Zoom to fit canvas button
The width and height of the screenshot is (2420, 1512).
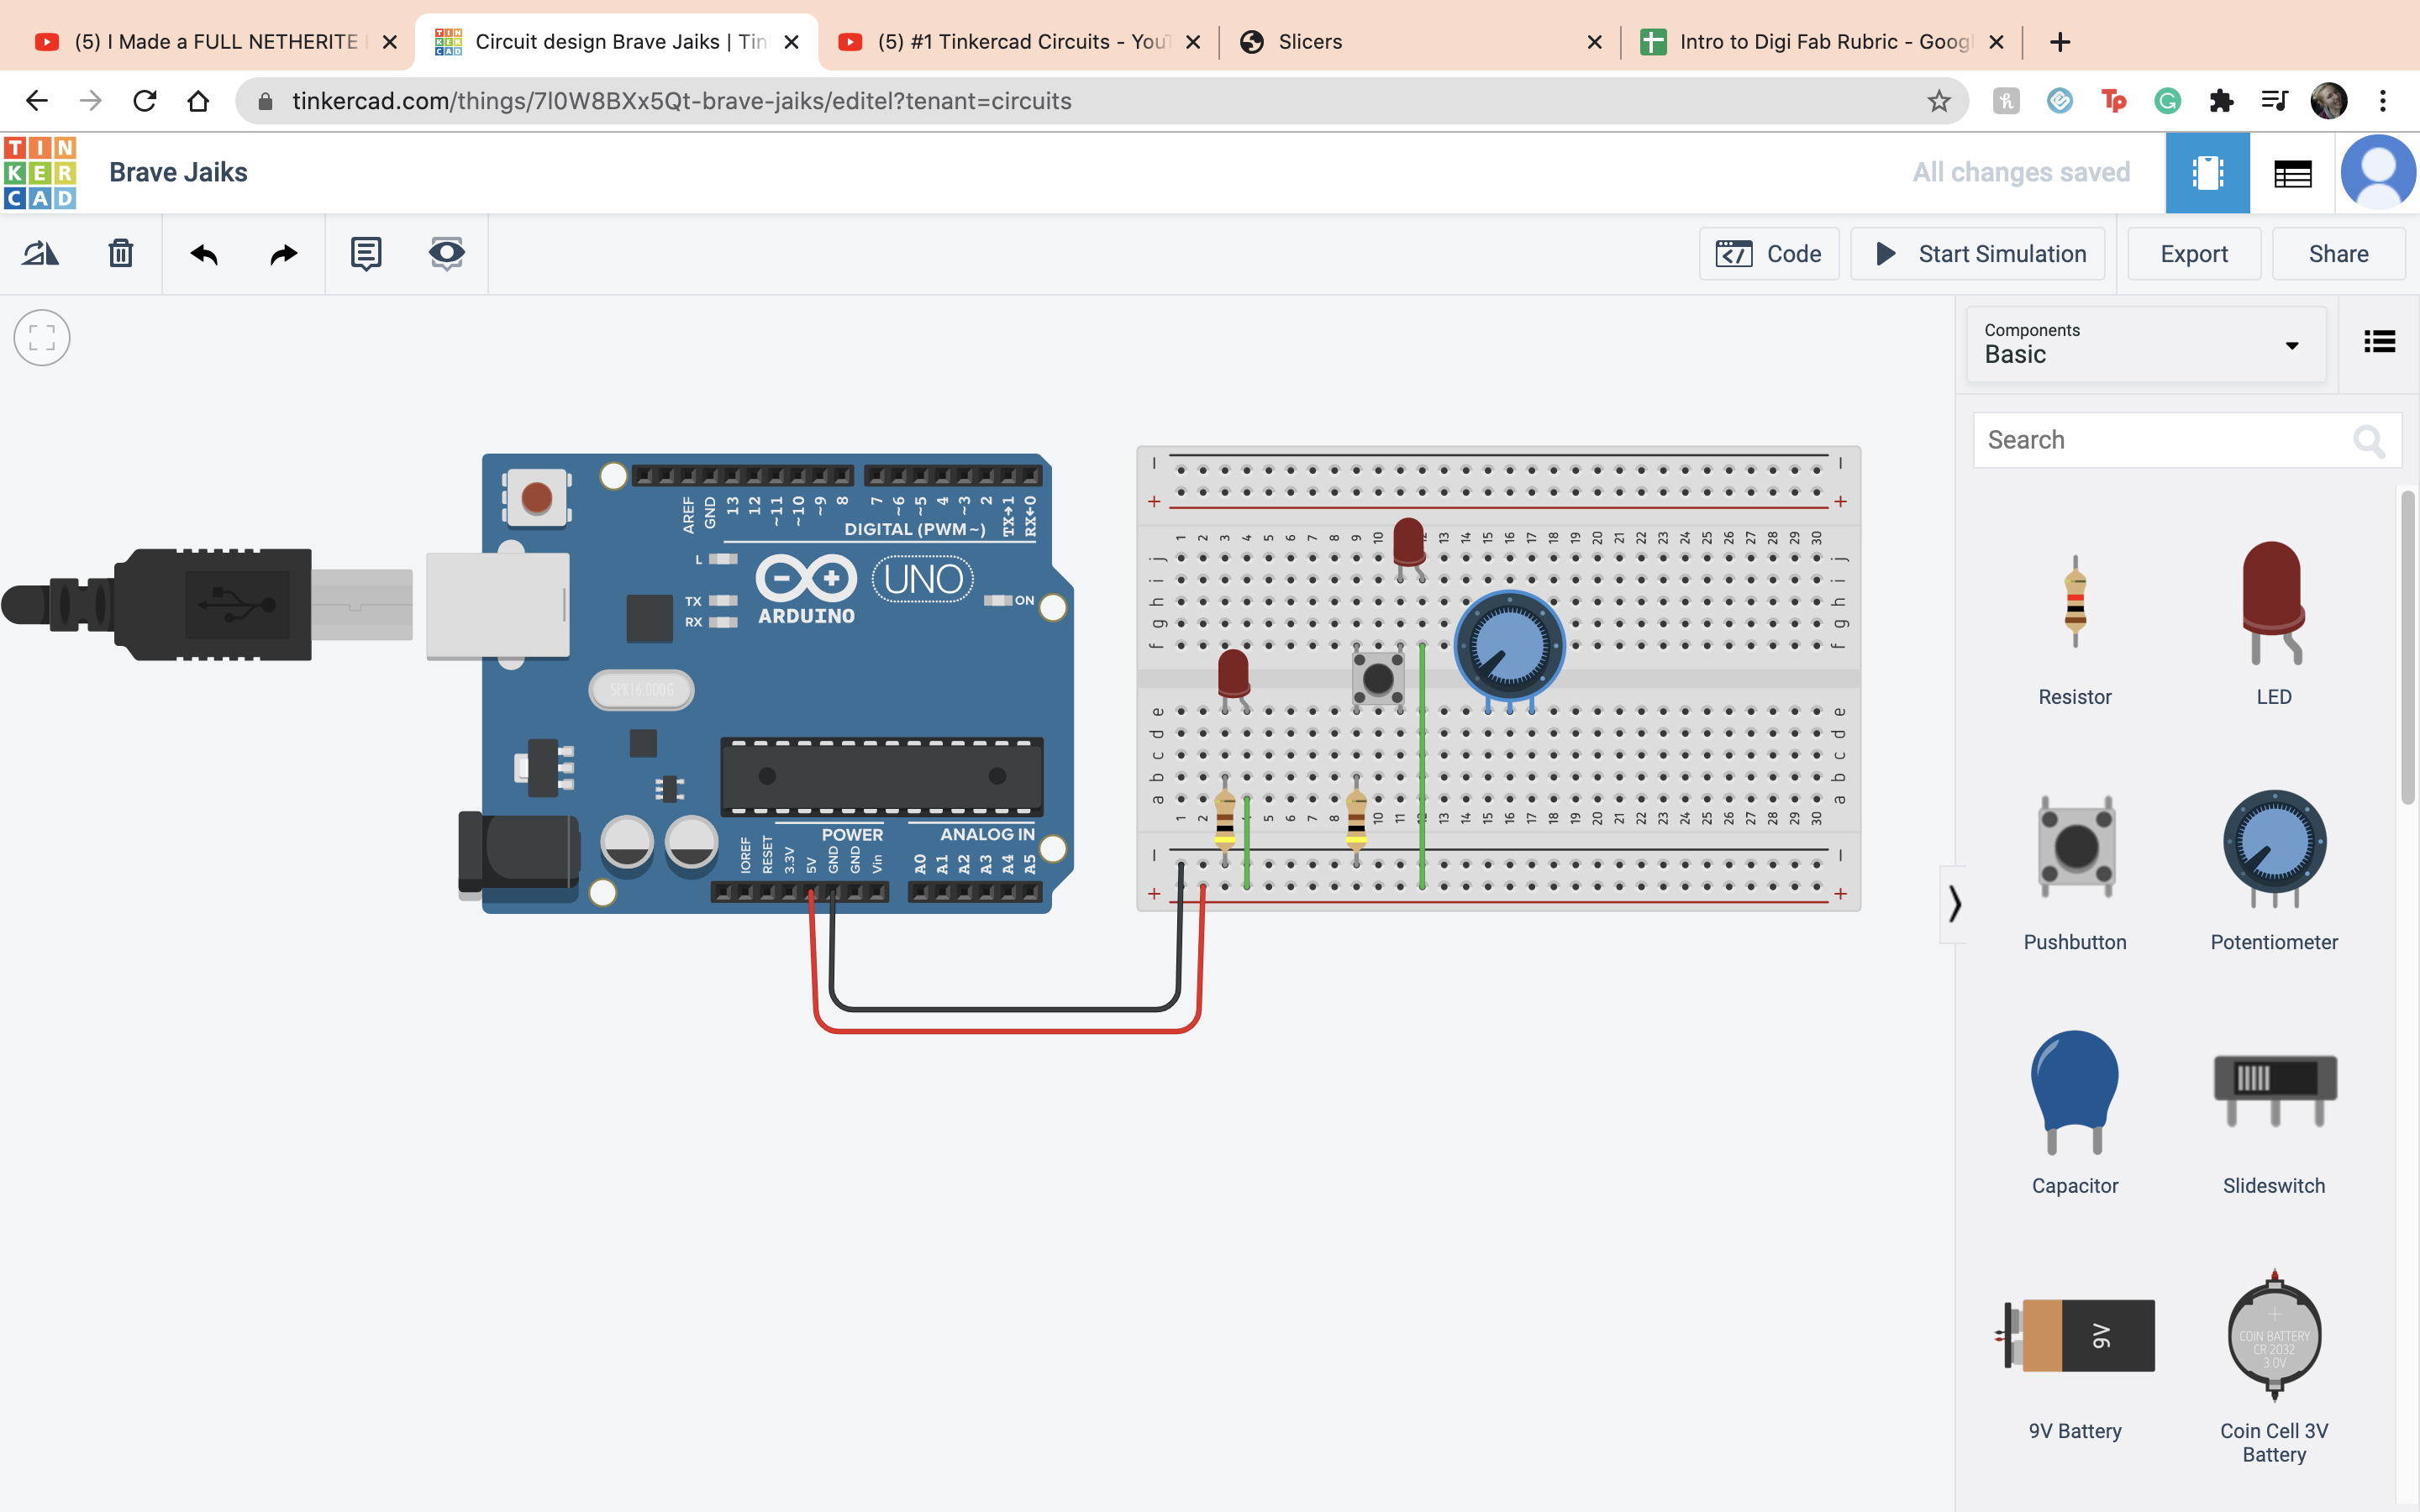pyautogui.click(x=42, y=338)
